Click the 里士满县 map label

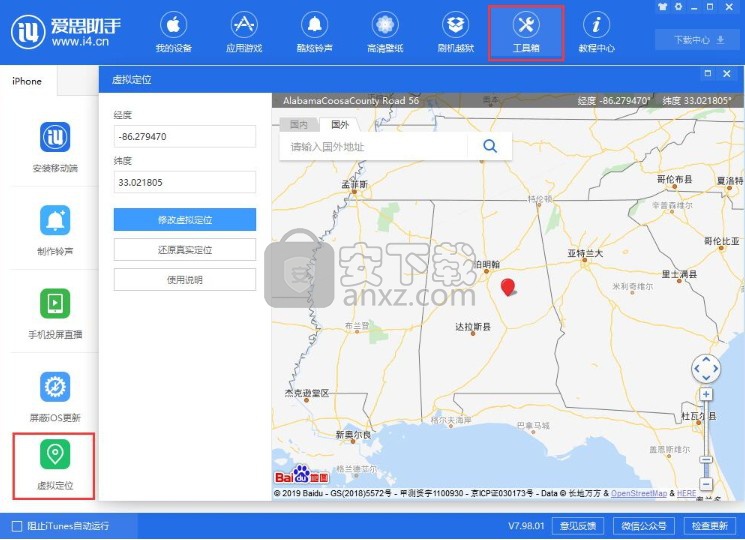pyautogui.click(x=679, y=274)
